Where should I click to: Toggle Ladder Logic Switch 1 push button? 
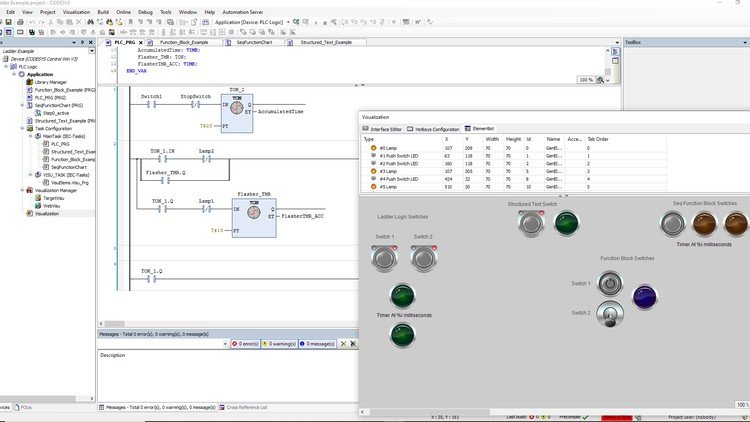tap(385, 259)
